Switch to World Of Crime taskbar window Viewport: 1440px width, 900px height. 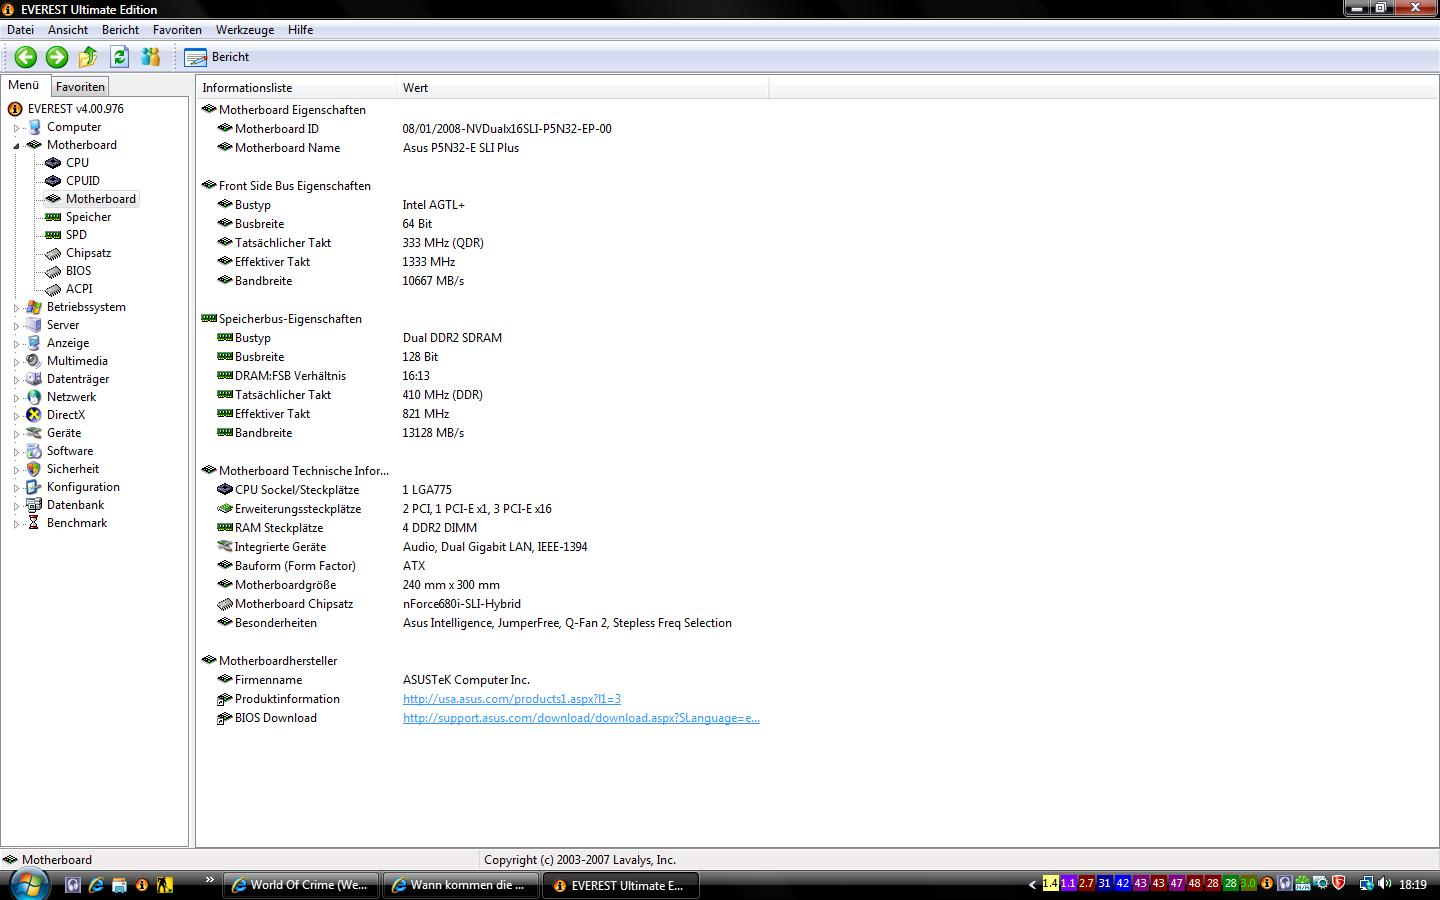coord(300,885)
